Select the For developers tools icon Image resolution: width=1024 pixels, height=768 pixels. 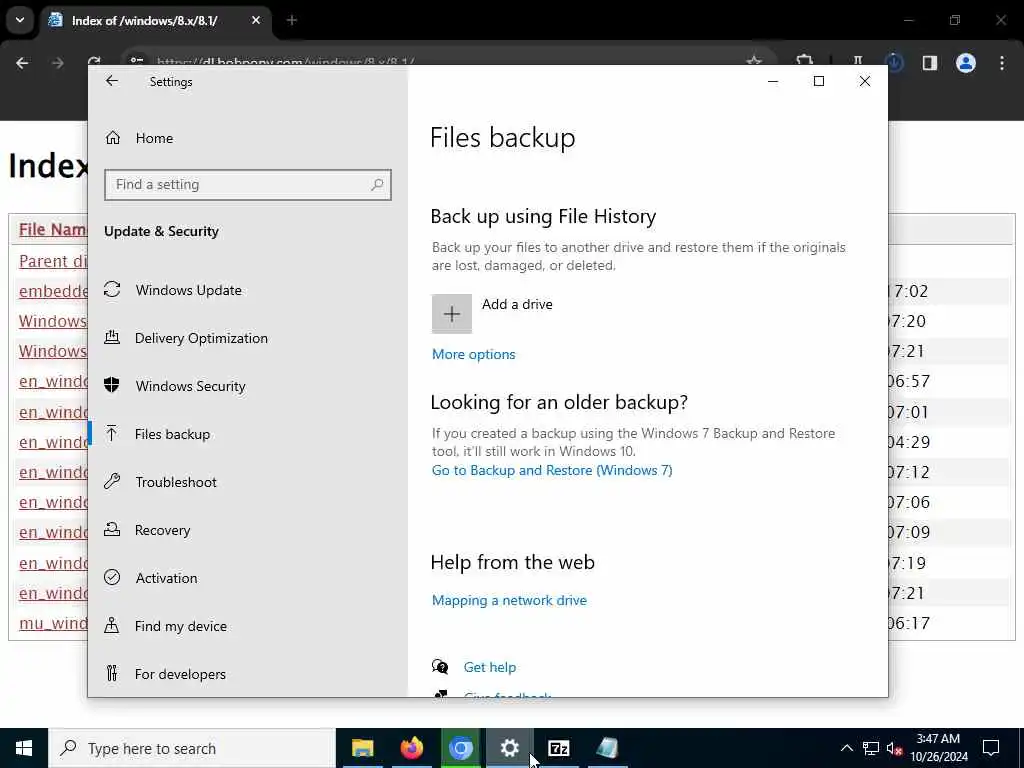click(x=112, y=673)
